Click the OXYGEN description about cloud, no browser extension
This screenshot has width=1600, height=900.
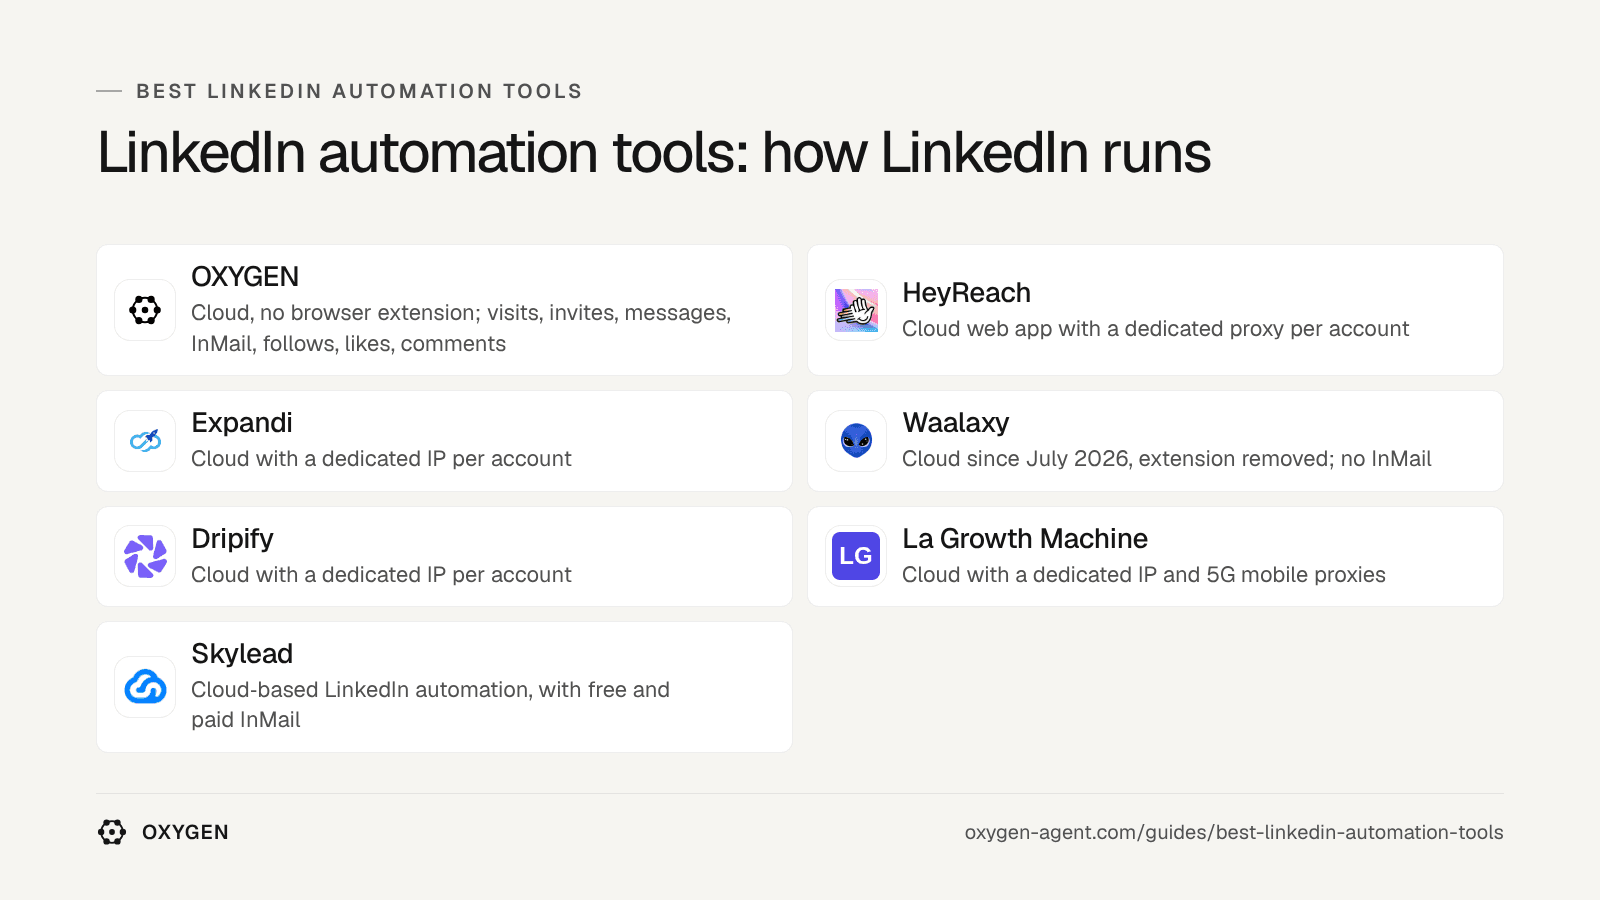point(461,328)
